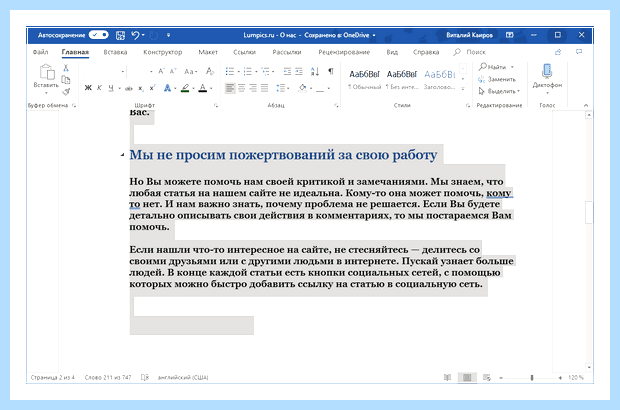The width and height of the screenshot is (620, 410).
Task: Open the Выделить dropdown
Action: pos(499,91)
